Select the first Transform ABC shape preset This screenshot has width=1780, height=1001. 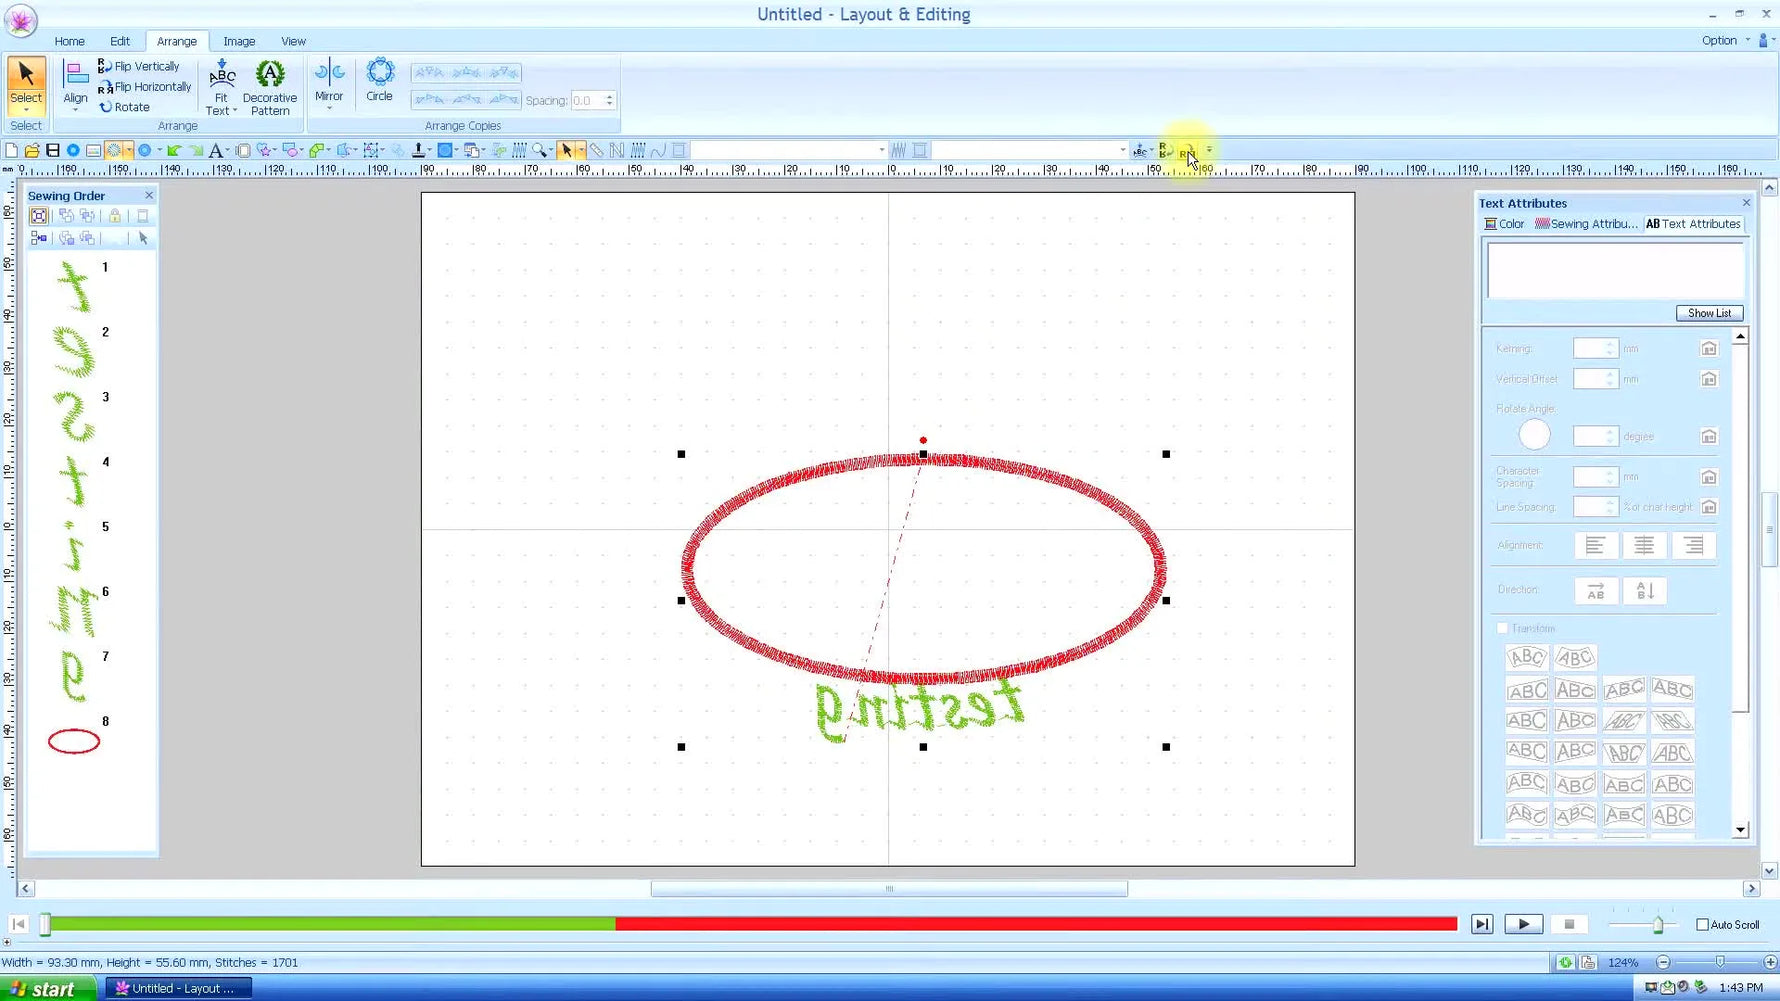[1526, 657]
